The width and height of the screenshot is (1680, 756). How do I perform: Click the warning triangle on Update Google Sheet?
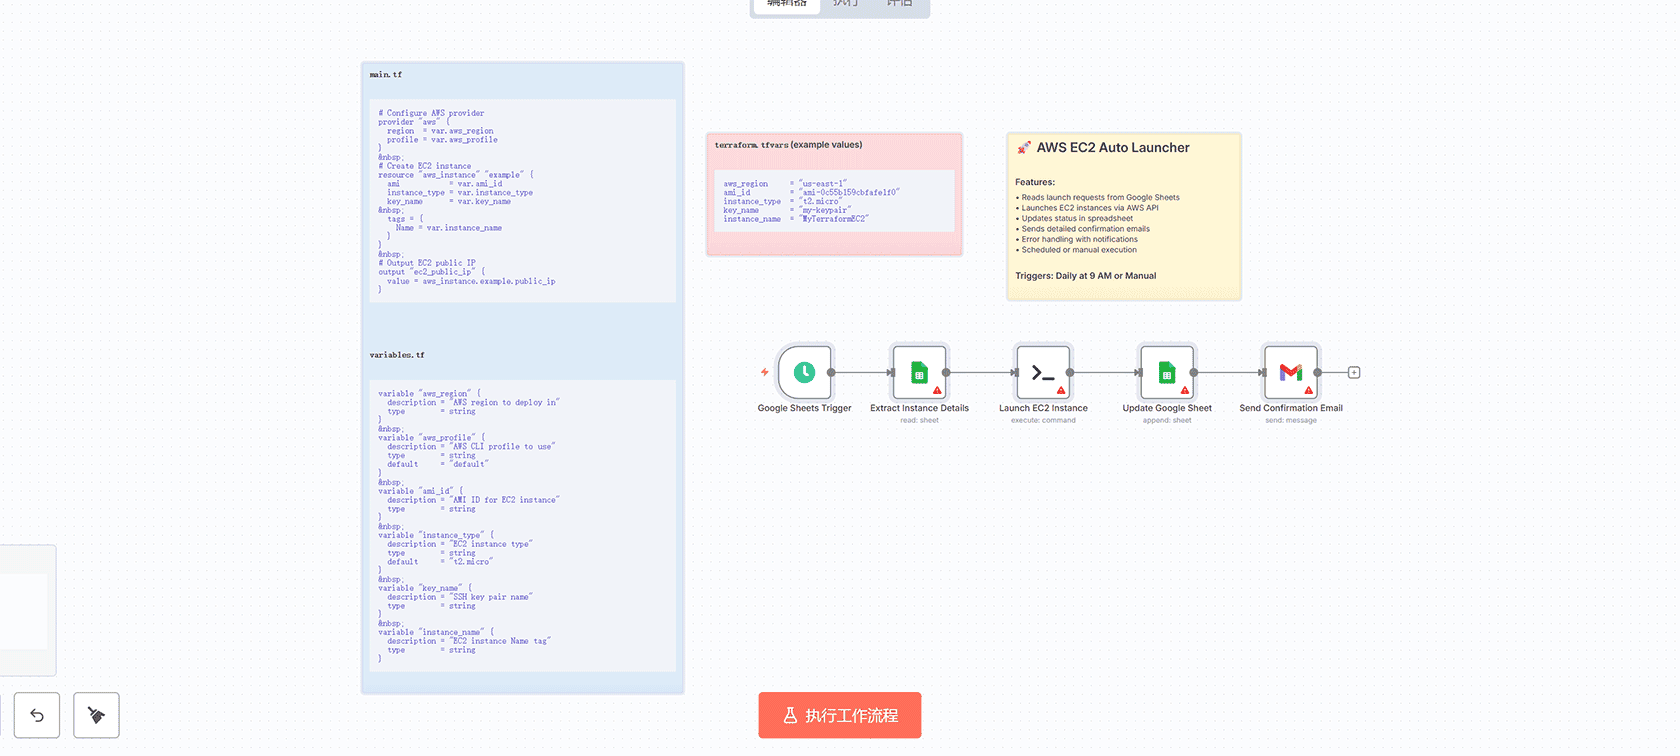tap(1185, 391)
